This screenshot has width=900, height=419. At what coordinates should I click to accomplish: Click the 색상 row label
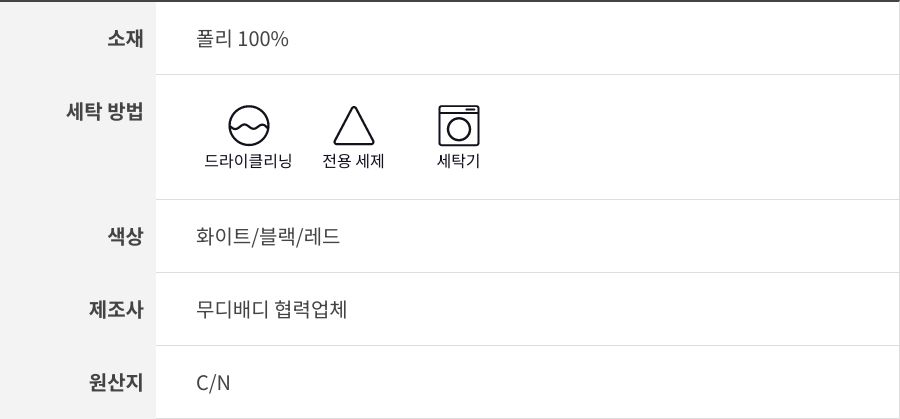coord(125,237)
